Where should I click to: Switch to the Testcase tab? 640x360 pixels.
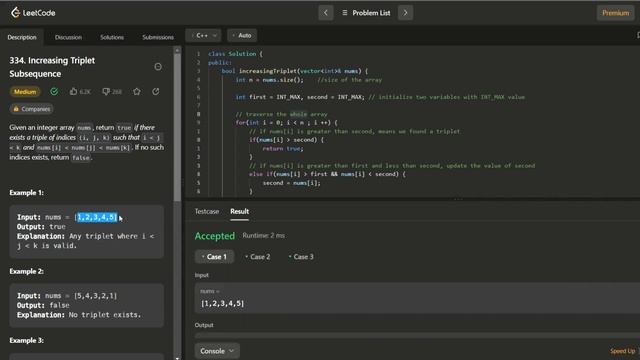pos(207,211)
